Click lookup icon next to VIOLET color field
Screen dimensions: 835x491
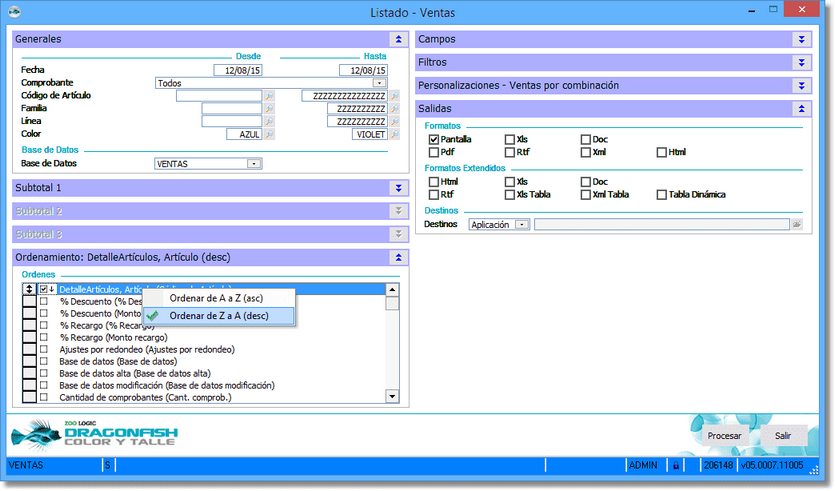click(x=393, y=134)
